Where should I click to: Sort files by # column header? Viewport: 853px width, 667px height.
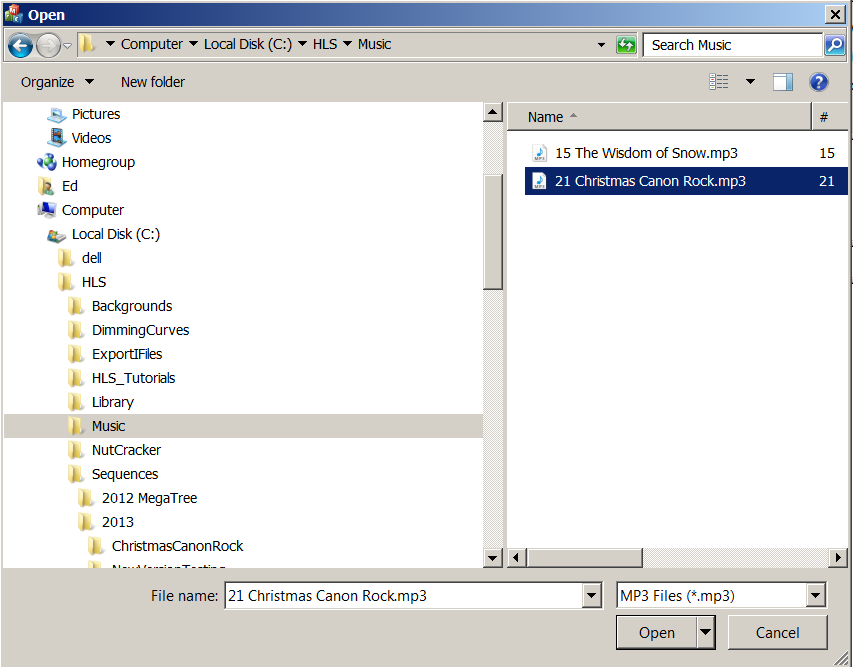(830, 117)
